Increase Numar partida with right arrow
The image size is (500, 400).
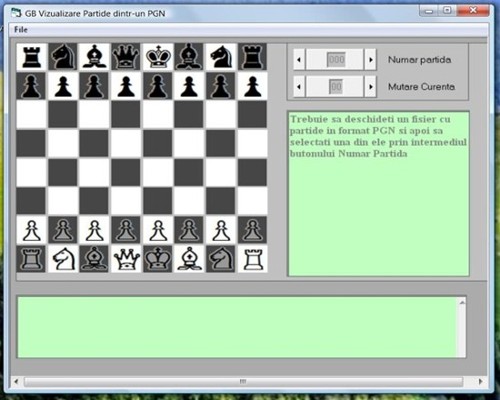pos(371,60)
